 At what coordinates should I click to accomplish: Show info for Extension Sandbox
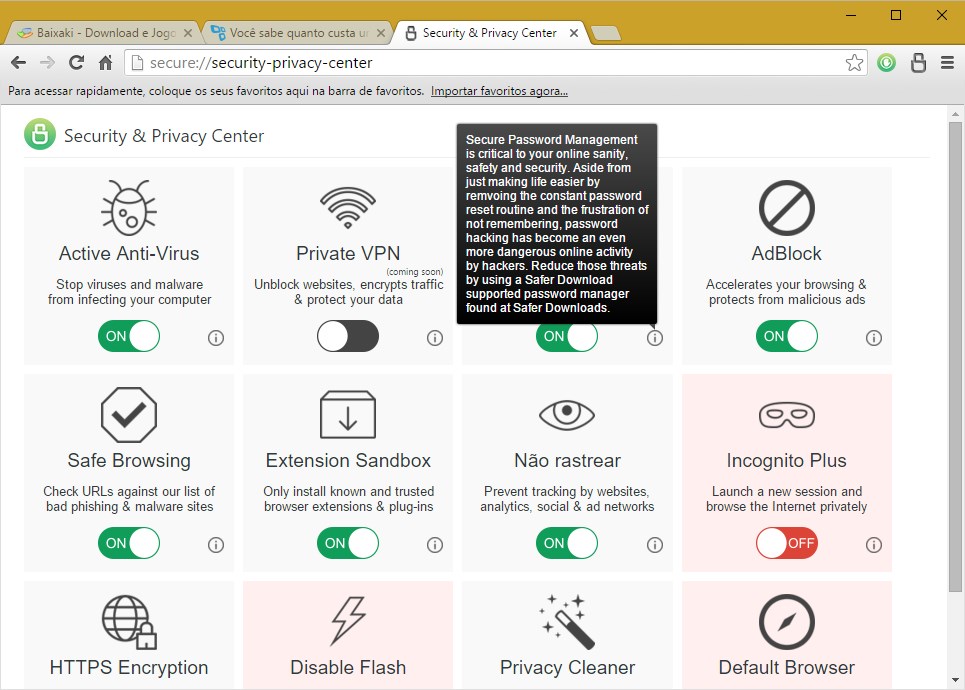(434, 544)
